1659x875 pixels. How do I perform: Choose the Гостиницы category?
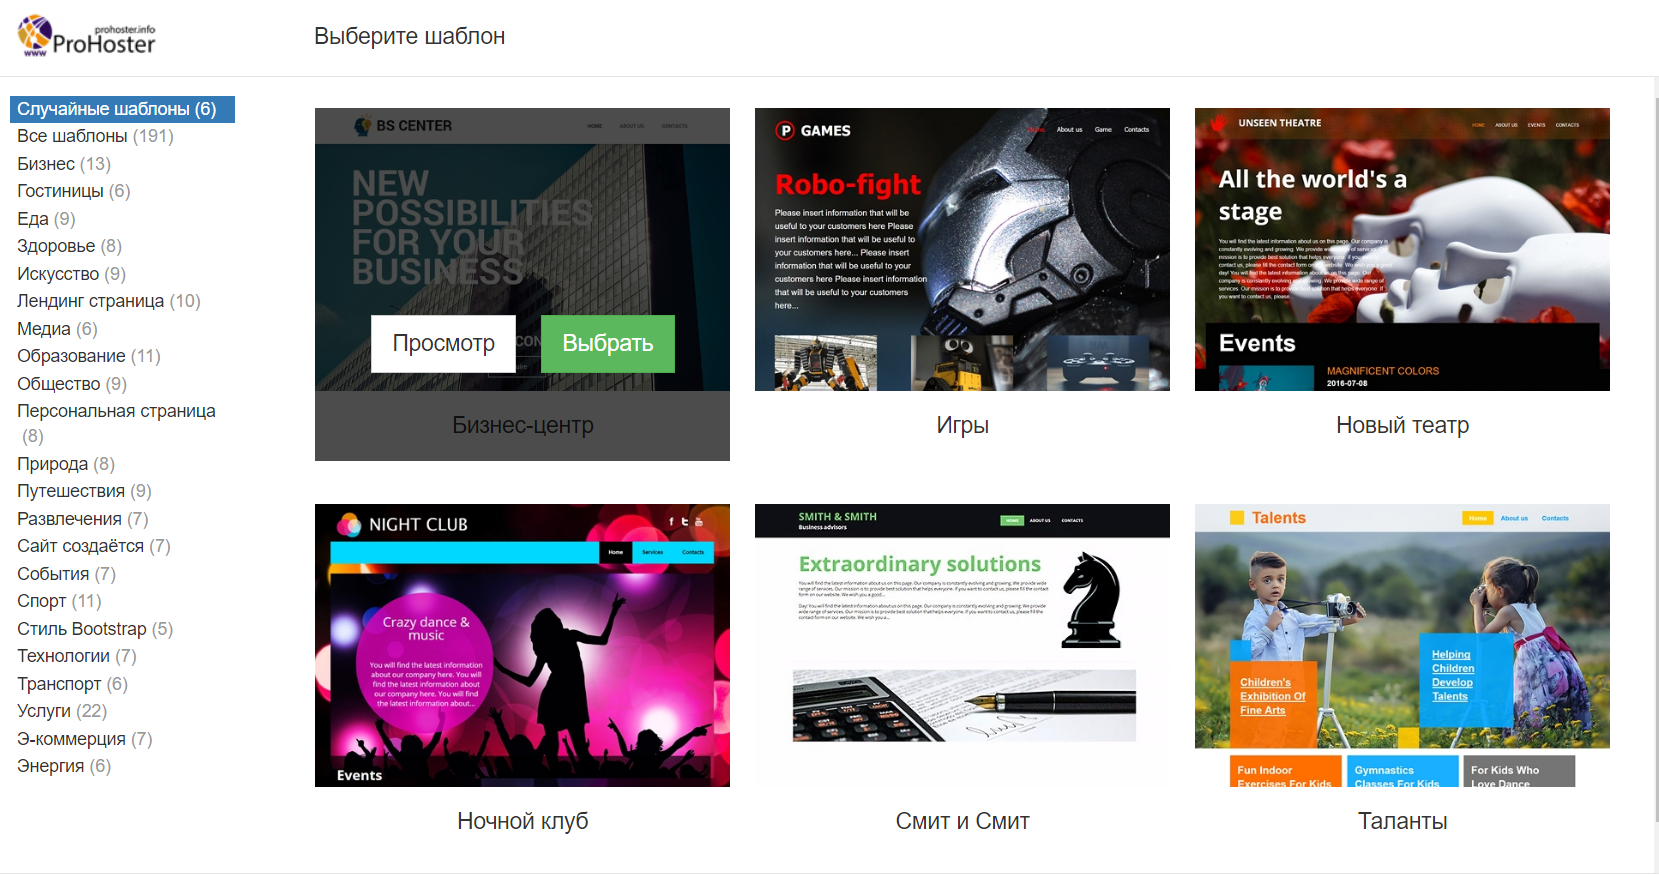73,191
